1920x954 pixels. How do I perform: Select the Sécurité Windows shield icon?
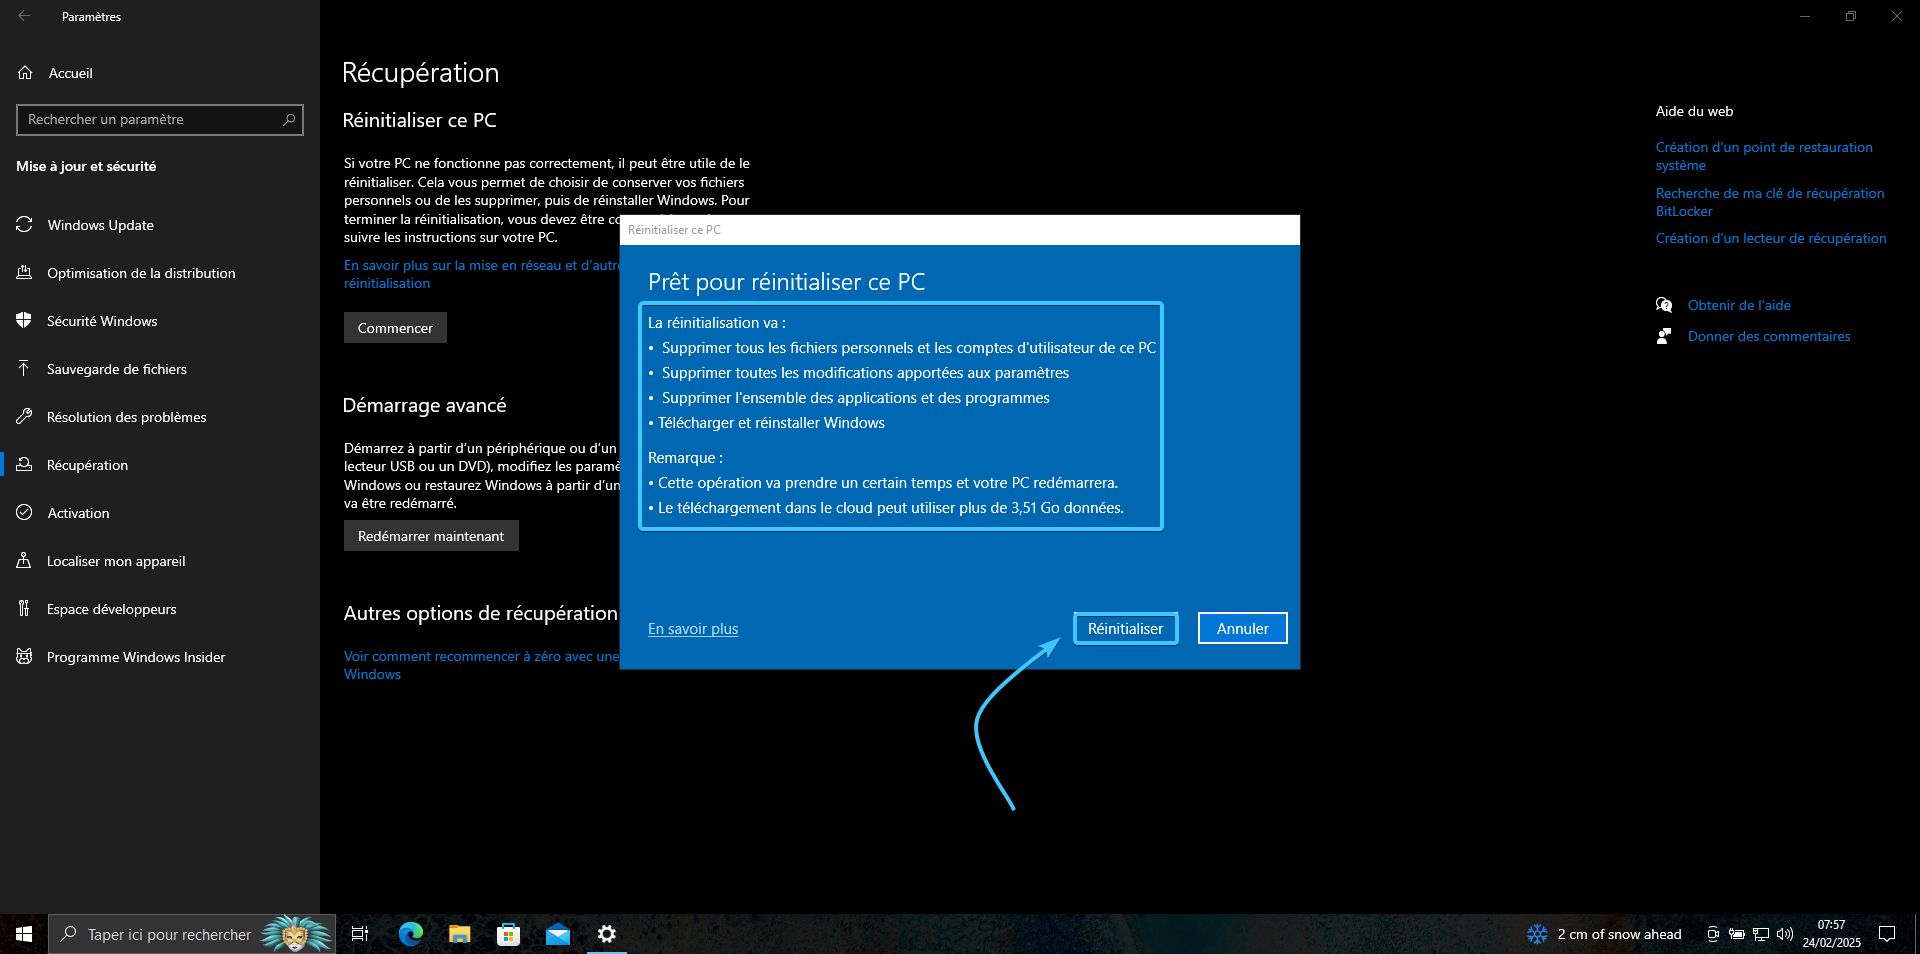point(24,321)
